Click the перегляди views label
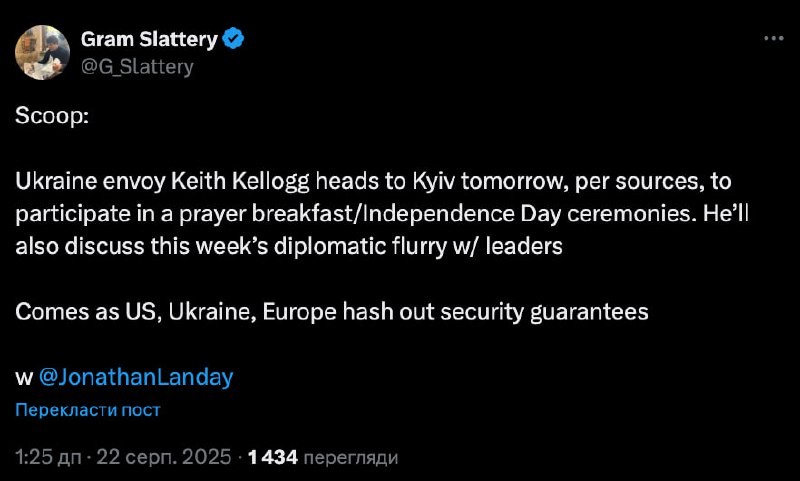The width and height of the screenshot is (800, 481). [350, 457]
